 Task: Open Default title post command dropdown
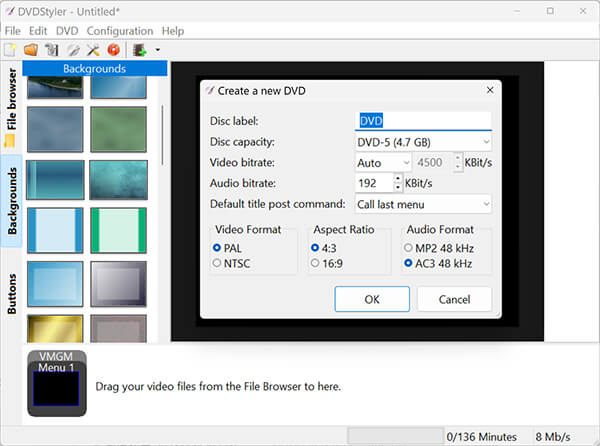423,204
